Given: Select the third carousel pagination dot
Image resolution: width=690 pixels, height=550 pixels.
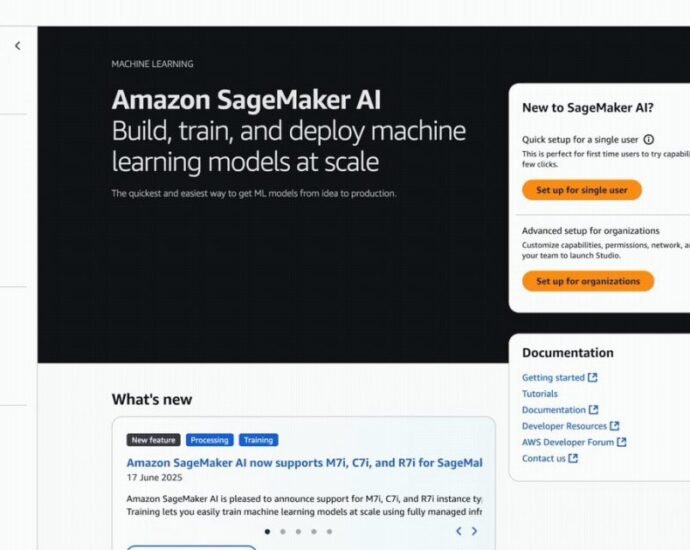Looking at the screenshot, I should click(x=298, y=531).
